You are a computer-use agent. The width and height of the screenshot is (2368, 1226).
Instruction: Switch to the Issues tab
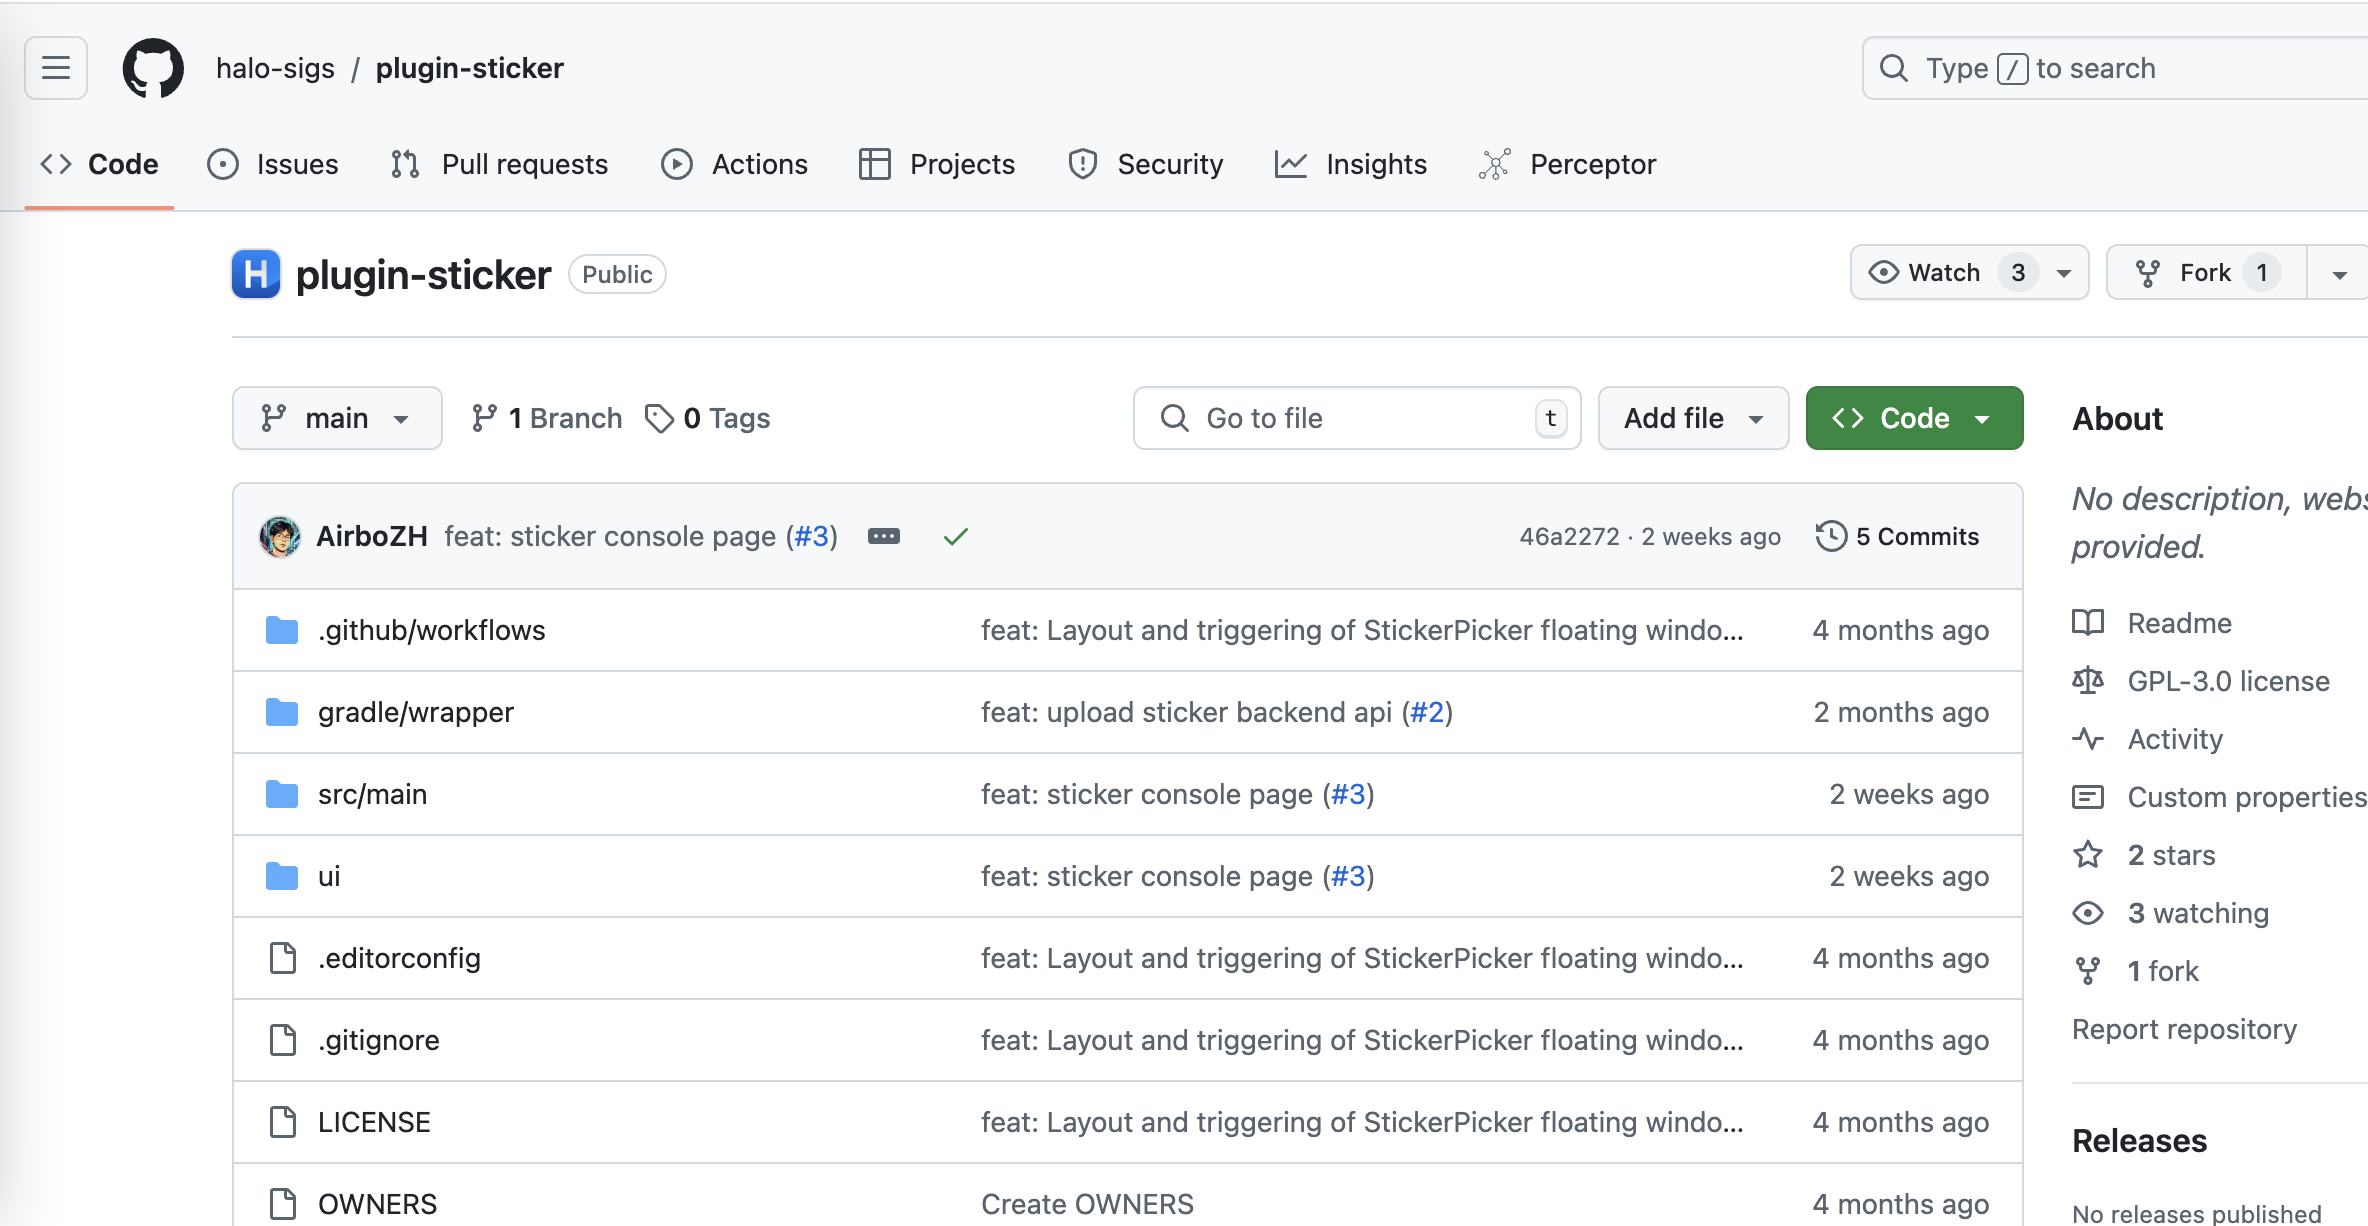[x=273, y=164]
